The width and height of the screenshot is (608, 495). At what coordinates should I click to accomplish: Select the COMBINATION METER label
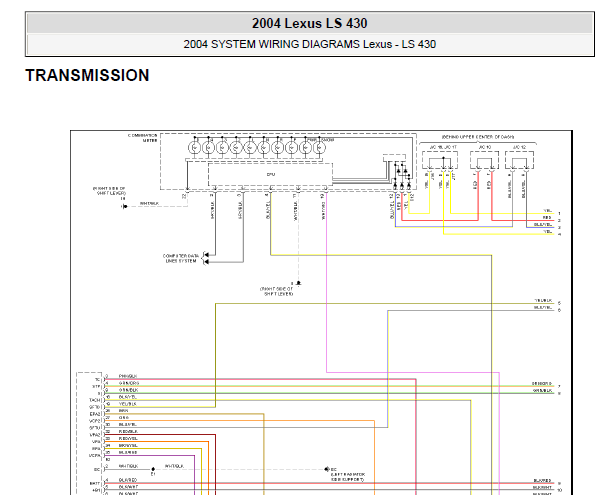click(143, 138)
